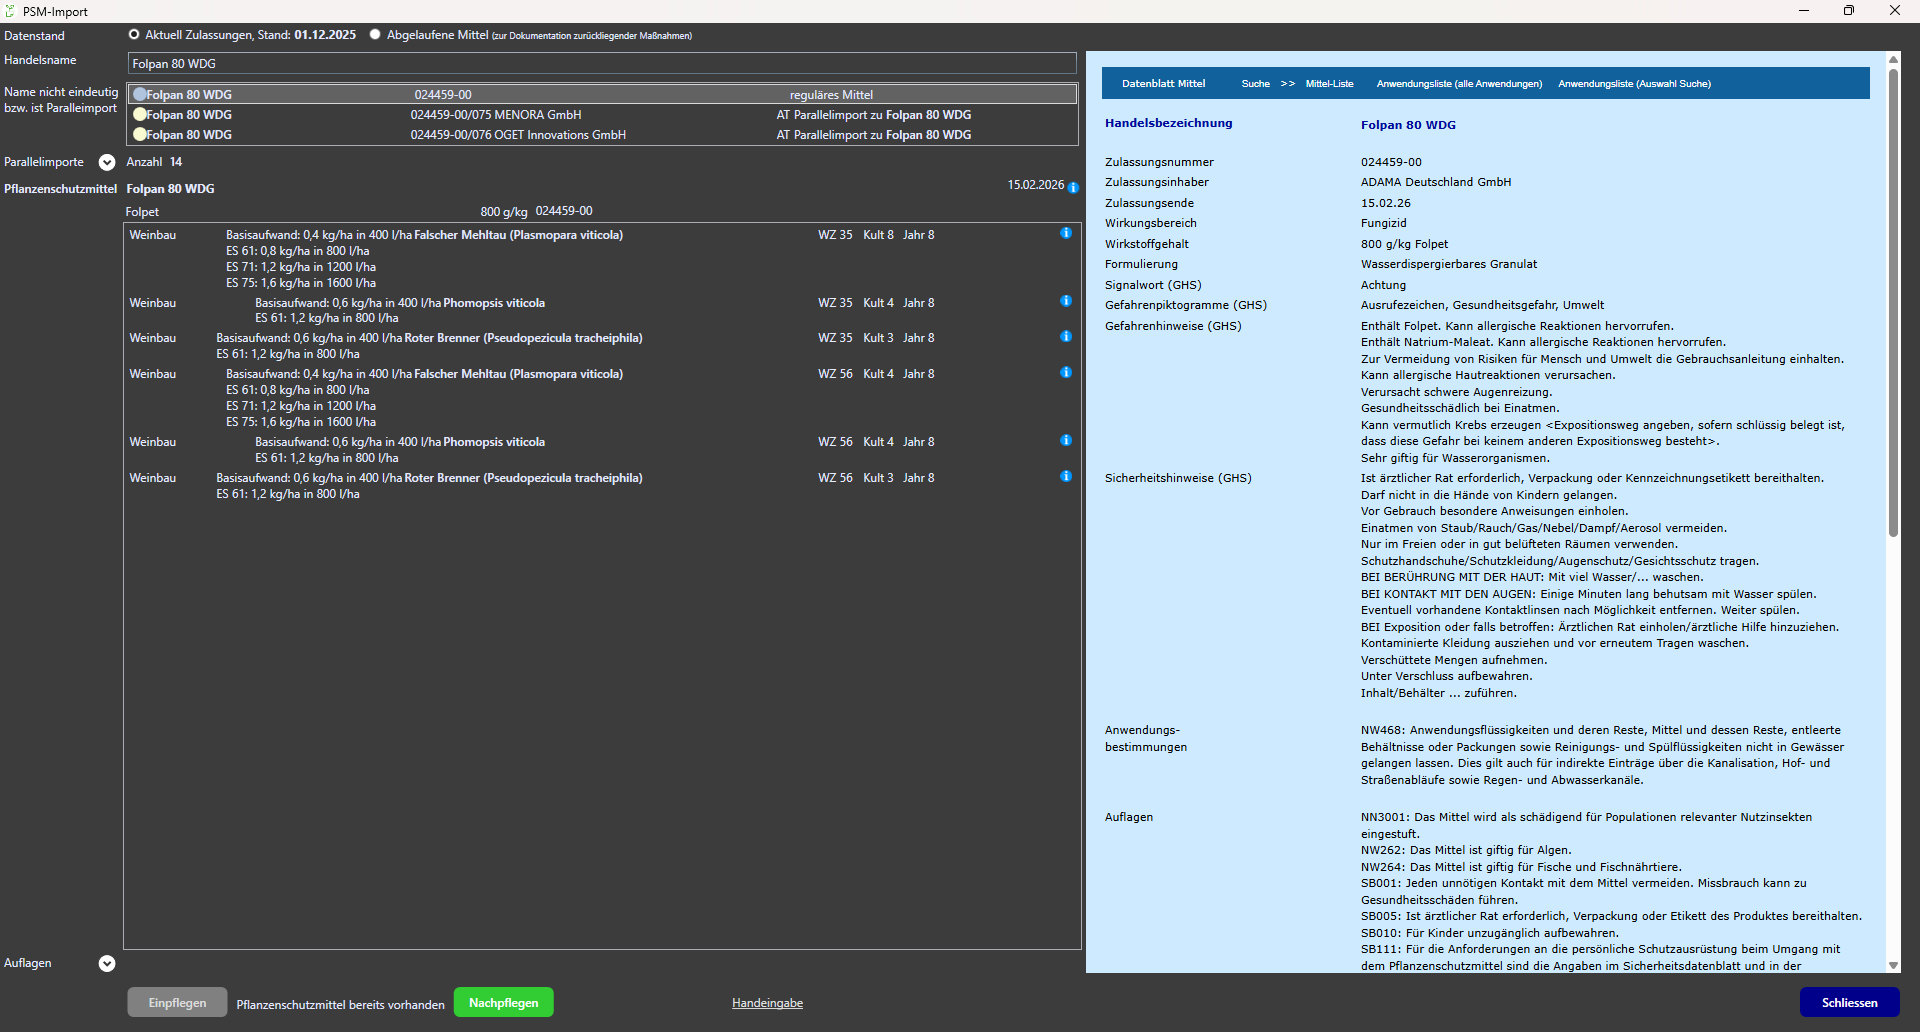Switch to the Mittel-Liste tab
1920x1032 pixels.
pos(1329,84)
